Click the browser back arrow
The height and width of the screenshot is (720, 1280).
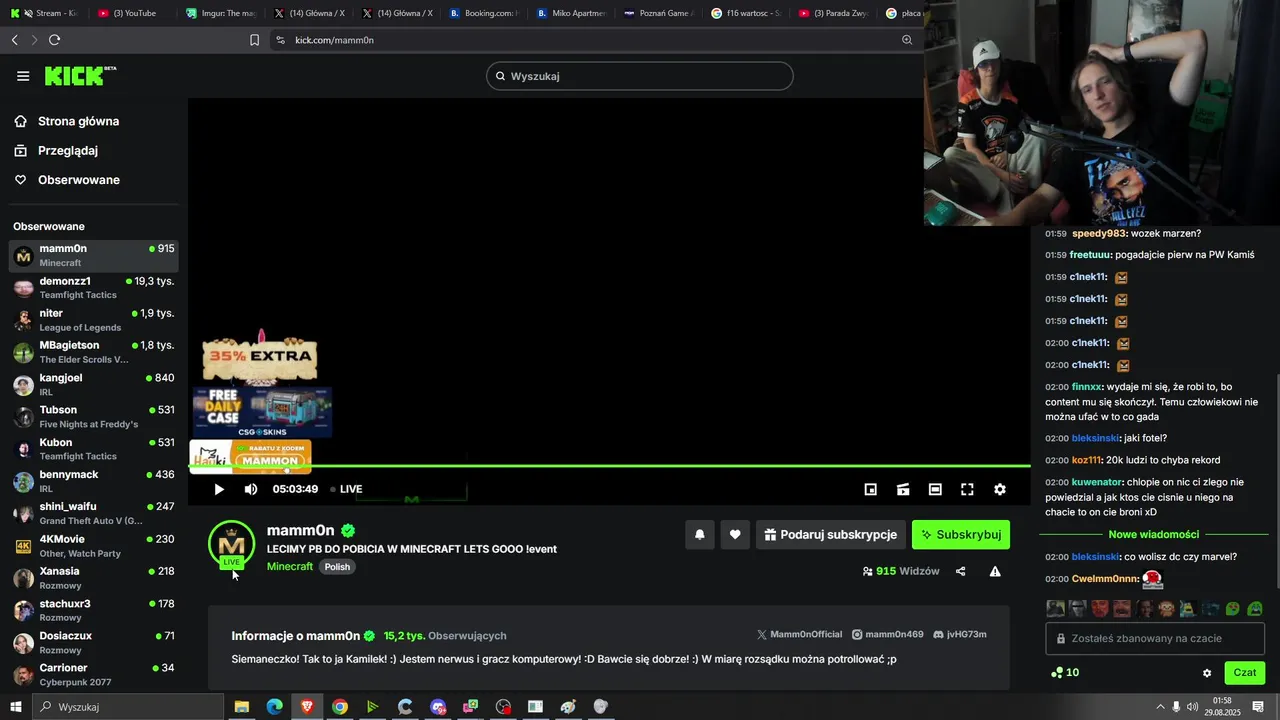[x=14, y=40]
